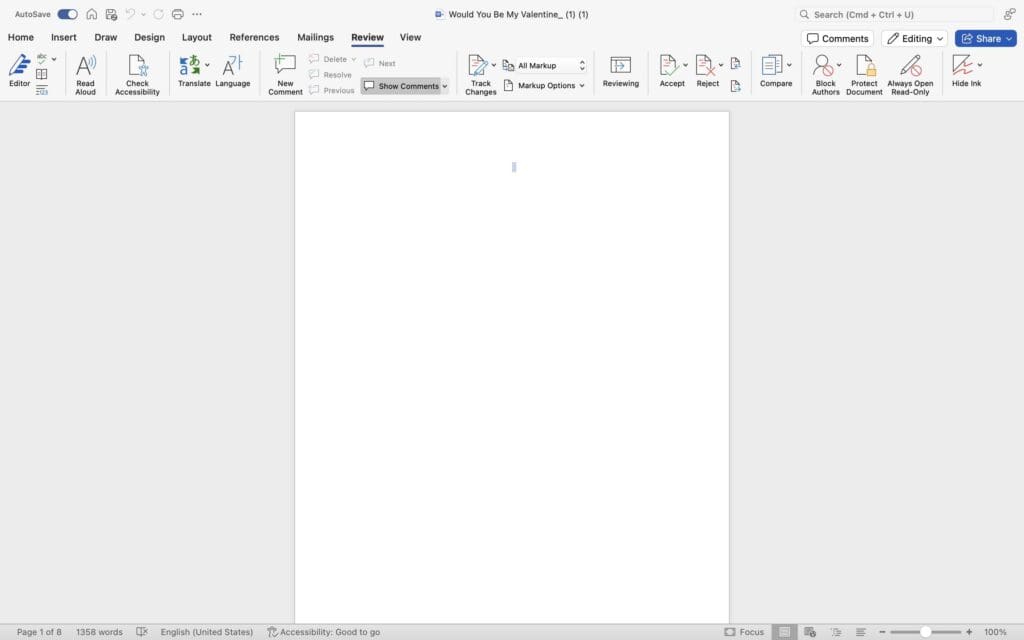Open the Editing mode dropdown

point(915,39)
